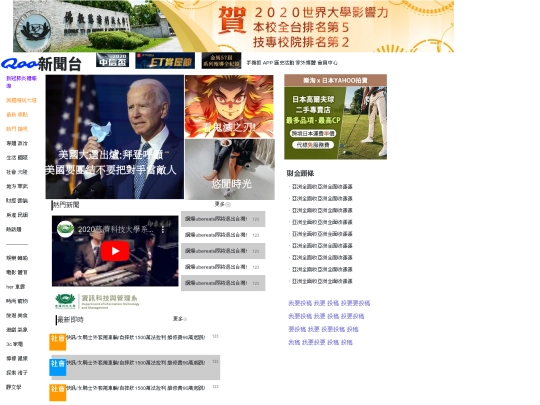Image resolution: width=540 pixels, height=405 pixels.
Task: Click the Qoo新聞台 site logo
Action: pos(41,63)
